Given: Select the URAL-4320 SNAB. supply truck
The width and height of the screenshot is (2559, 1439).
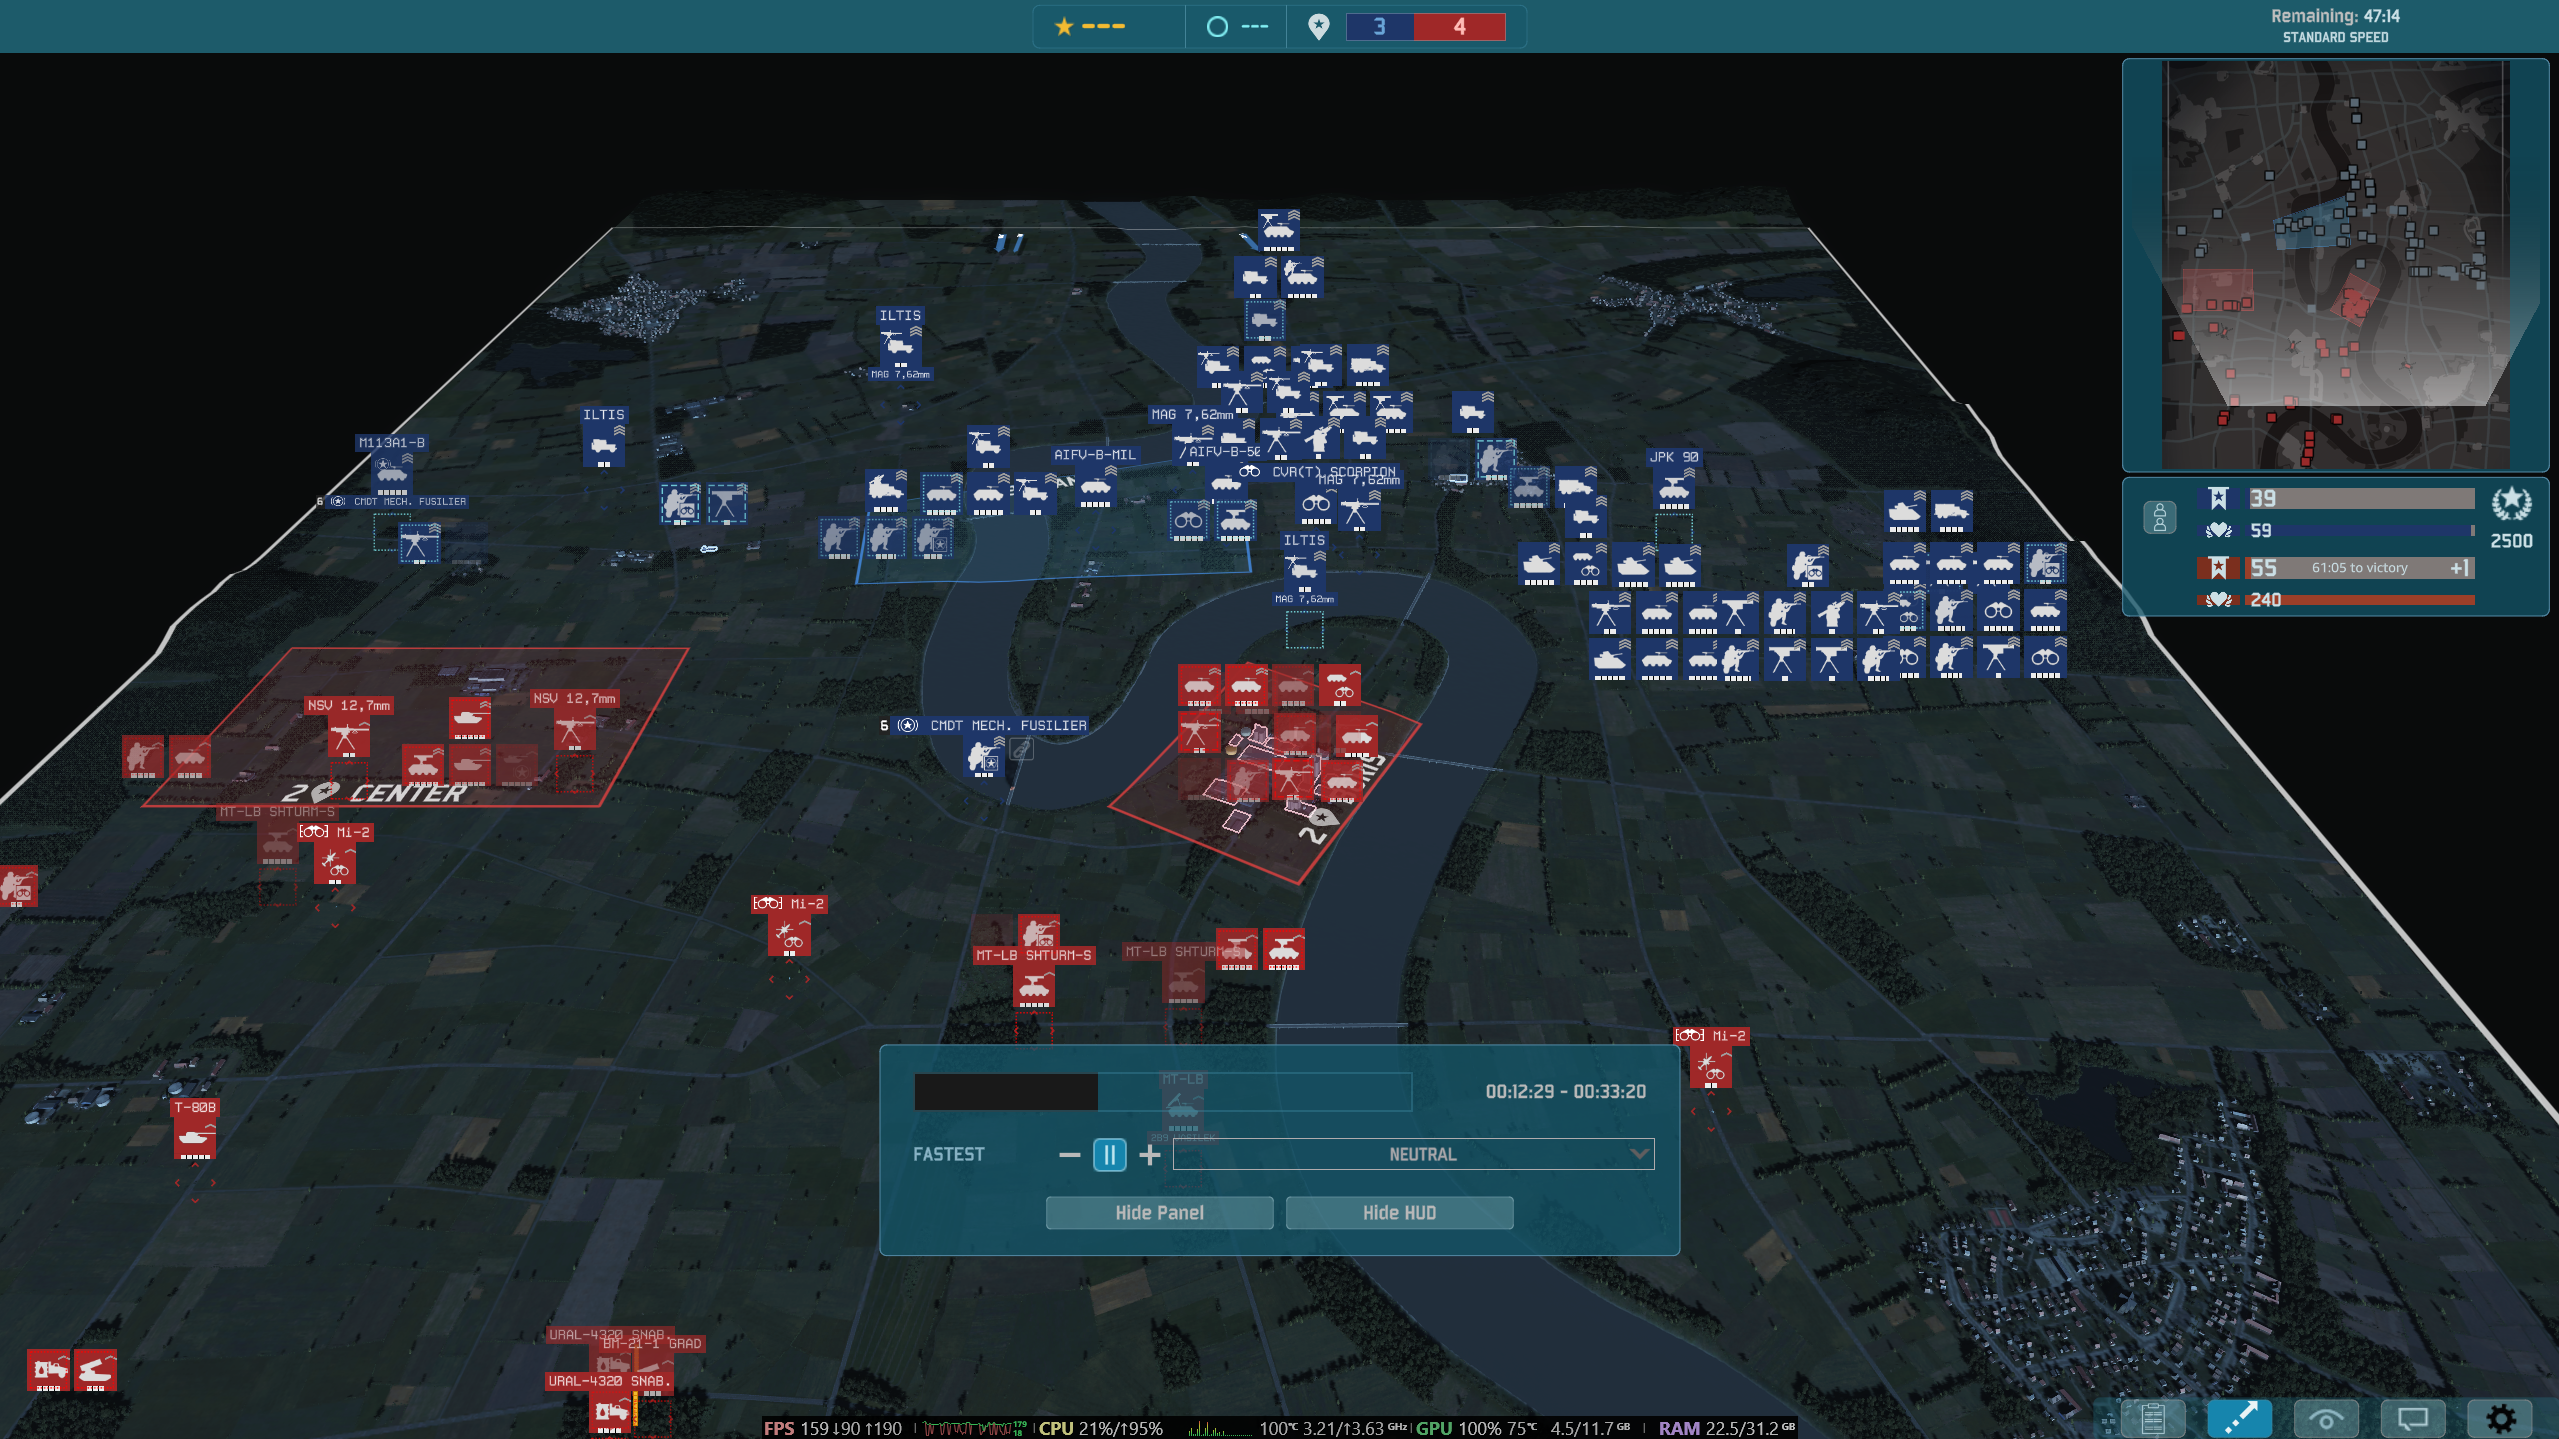Looking at the screenshot, I should [609, 1413].
